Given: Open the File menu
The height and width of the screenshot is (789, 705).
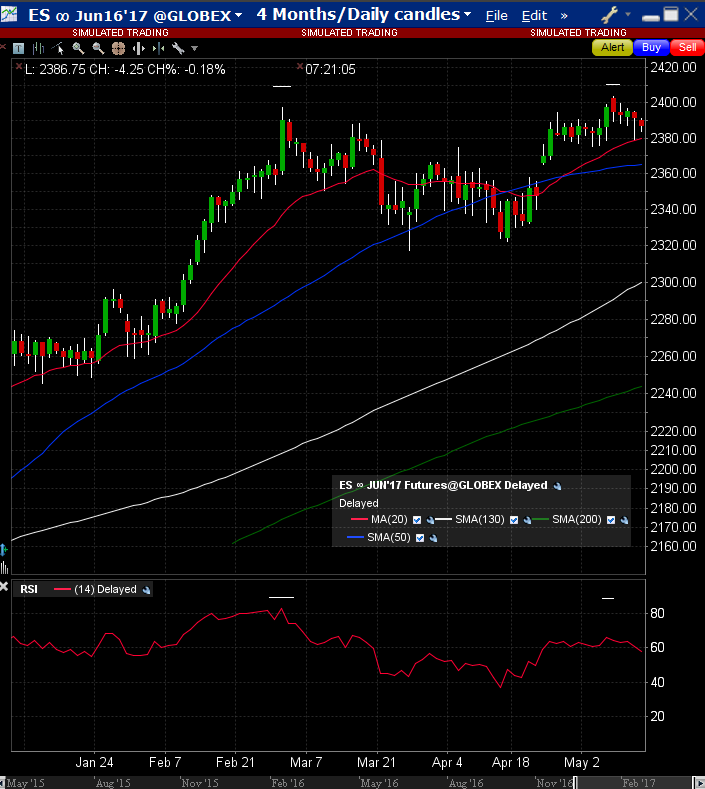Looking at the screenshot, I should [x=496, y=16].
